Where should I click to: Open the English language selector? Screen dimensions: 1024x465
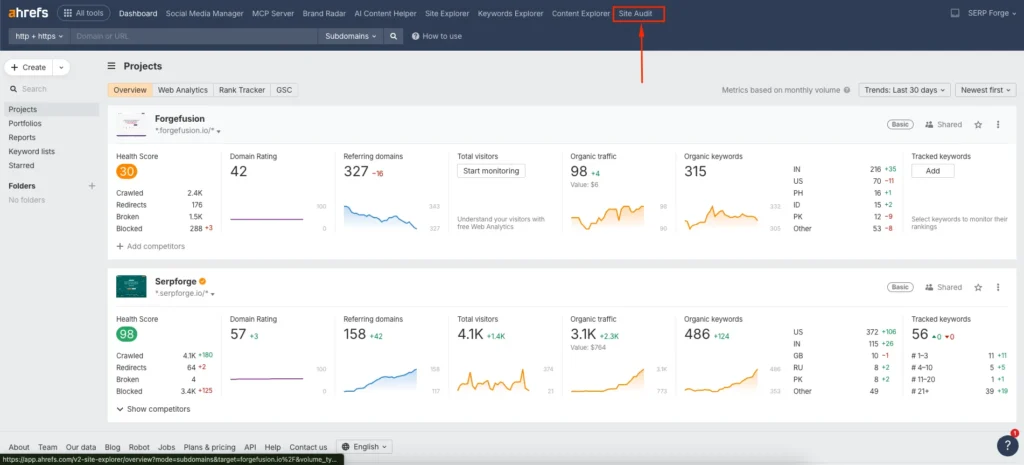coord(364,447)
